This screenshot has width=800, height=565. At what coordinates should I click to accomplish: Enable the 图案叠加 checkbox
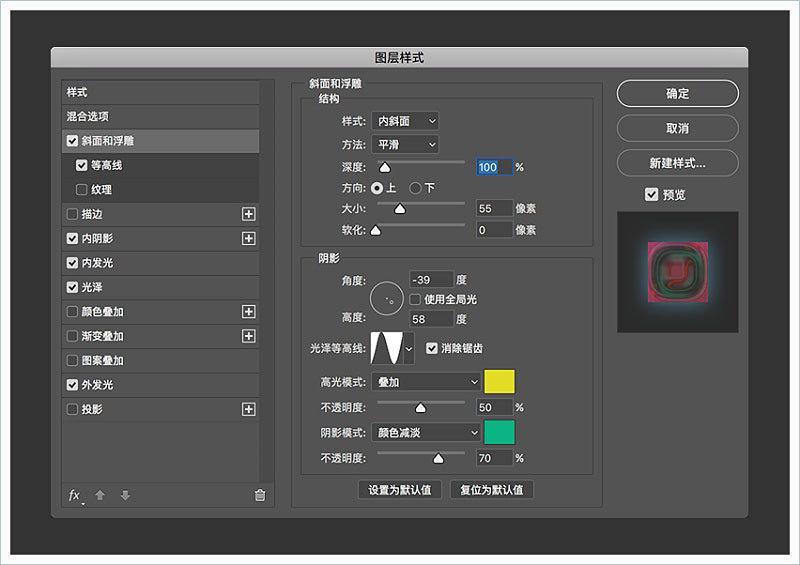[72, 360]
